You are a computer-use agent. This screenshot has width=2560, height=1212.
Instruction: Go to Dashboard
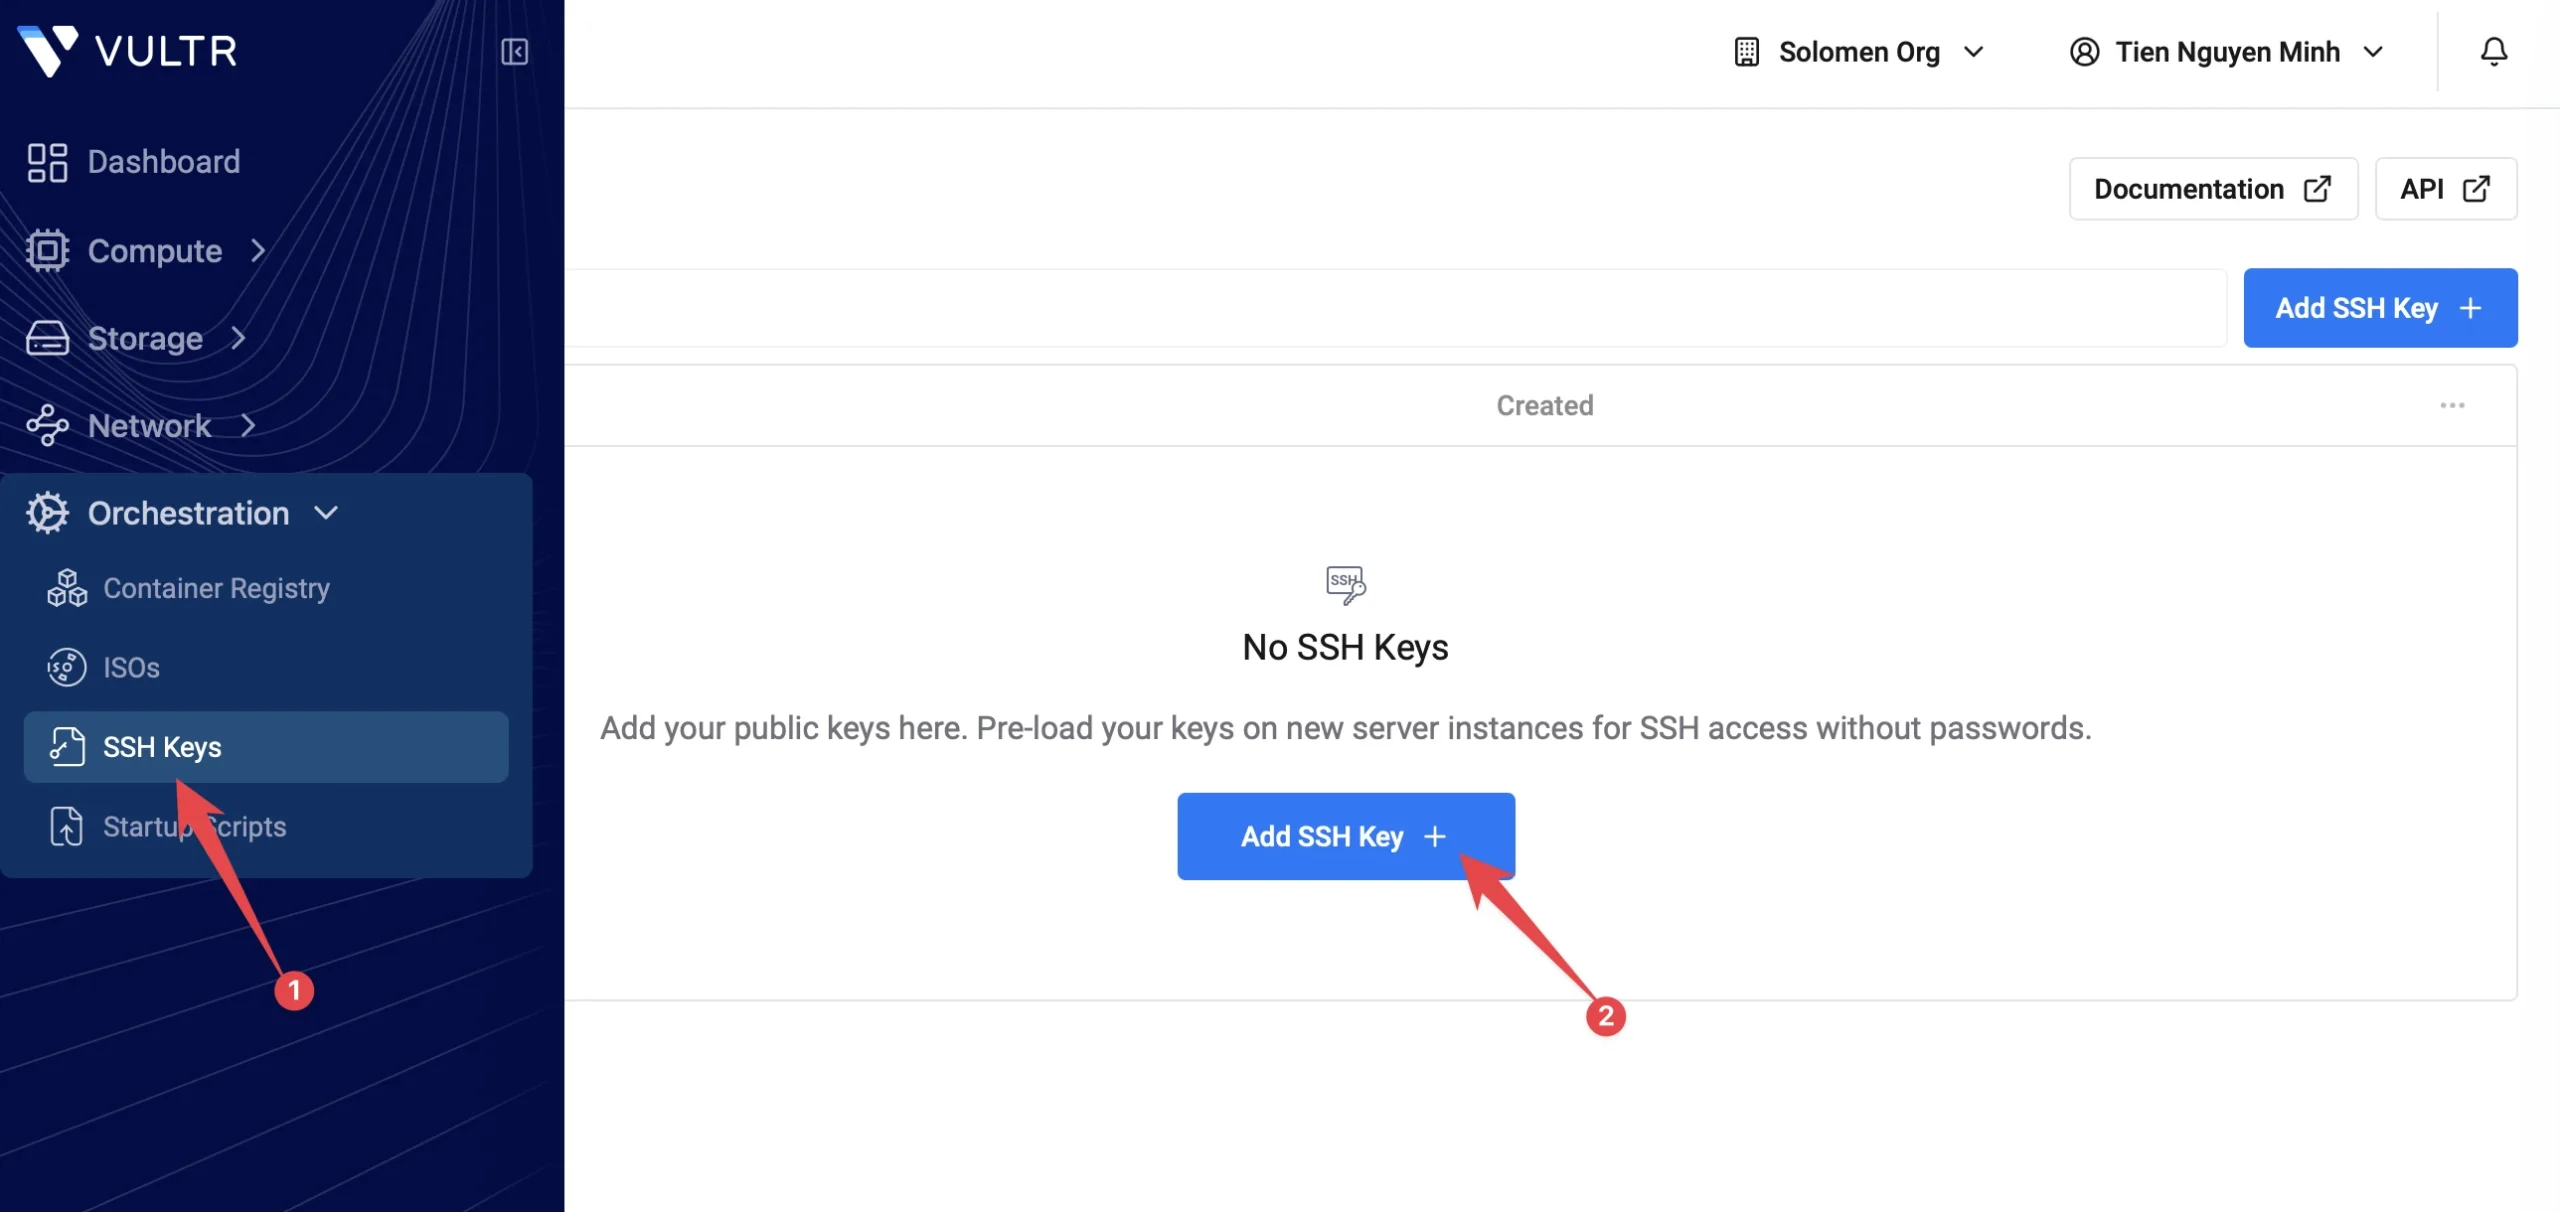tap(164, 162)
